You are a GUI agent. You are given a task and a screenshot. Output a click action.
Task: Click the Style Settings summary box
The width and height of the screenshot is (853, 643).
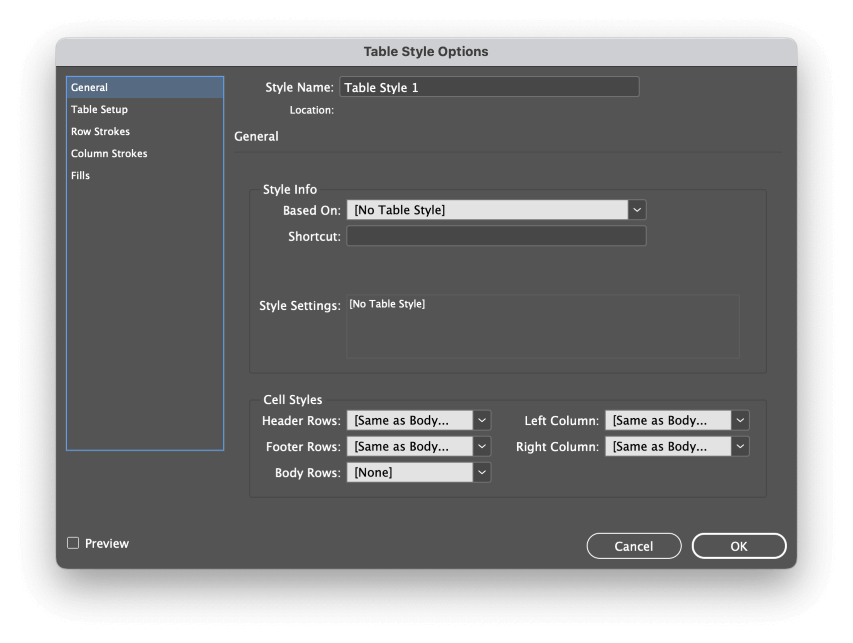(x=543, y=326)
